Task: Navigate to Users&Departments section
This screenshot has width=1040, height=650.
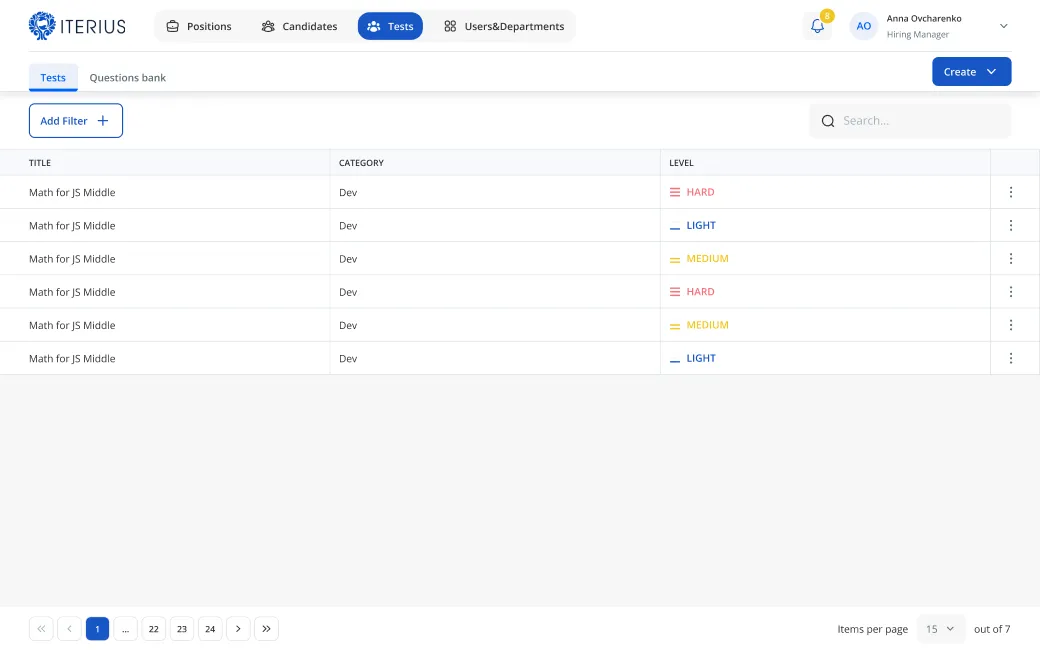Action: [504, 26]
